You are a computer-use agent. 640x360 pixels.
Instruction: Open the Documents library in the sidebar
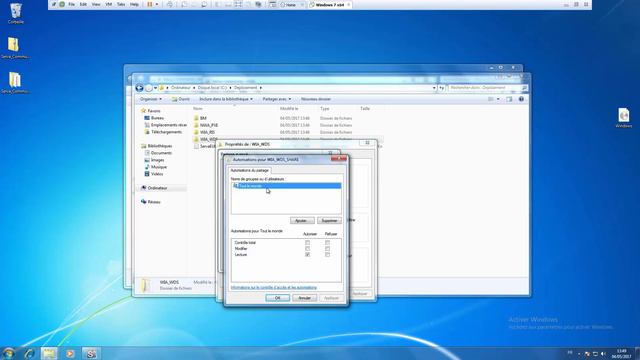pyautogui.click(x=158, y=153)
